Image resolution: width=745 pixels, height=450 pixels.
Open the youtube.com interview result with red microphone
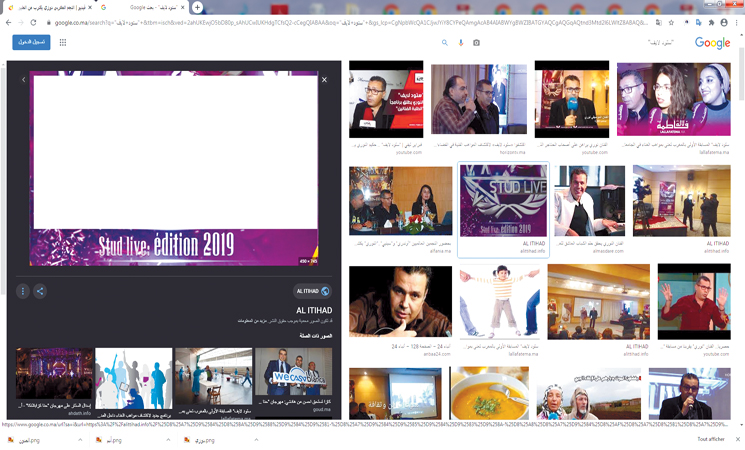[386, 99]
